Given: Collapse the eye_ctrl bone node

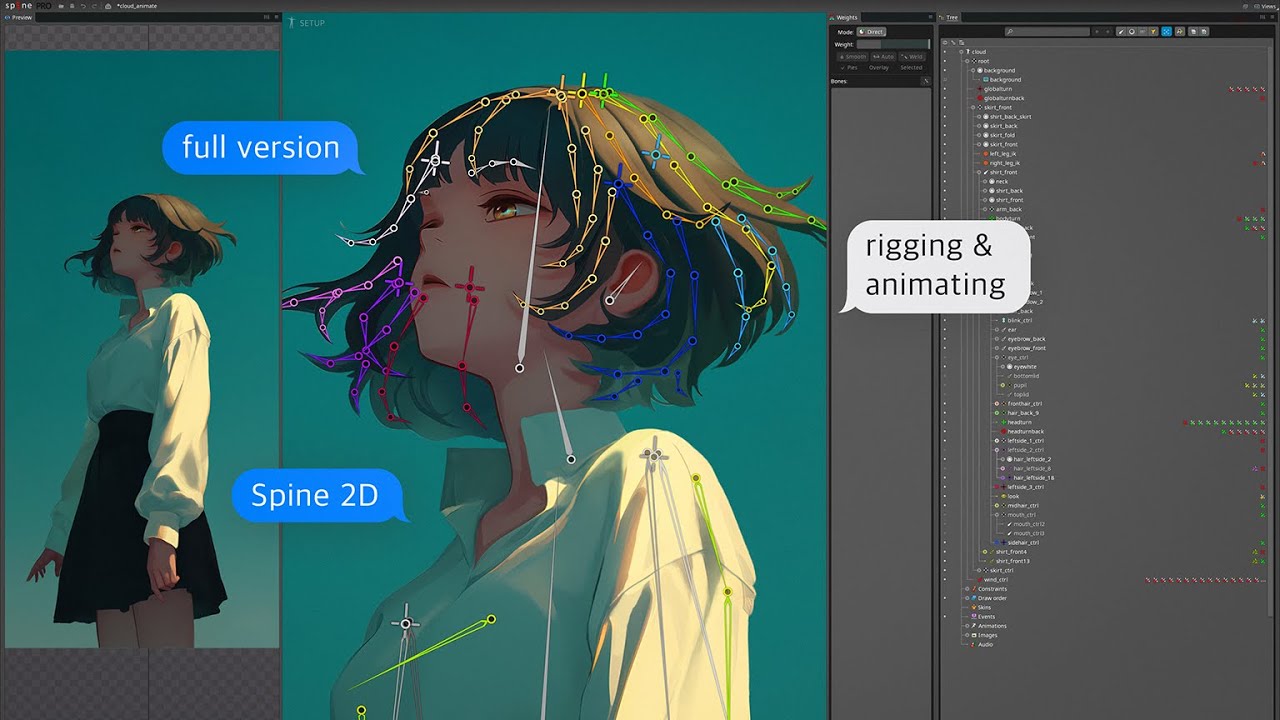Looking at the screenshot, I should click(997, 357).
